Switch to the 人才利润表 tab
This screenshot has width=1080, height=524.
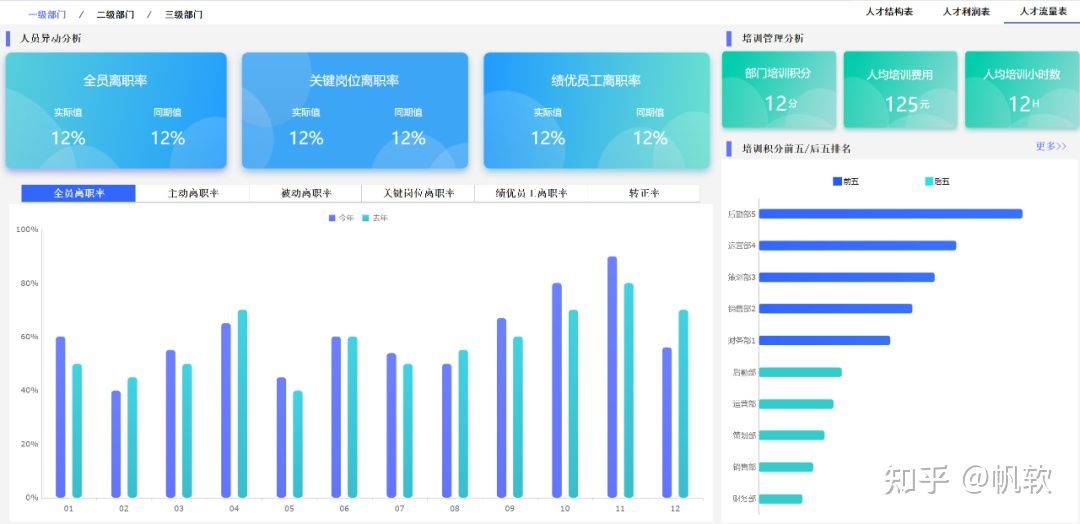click(966, 12)
